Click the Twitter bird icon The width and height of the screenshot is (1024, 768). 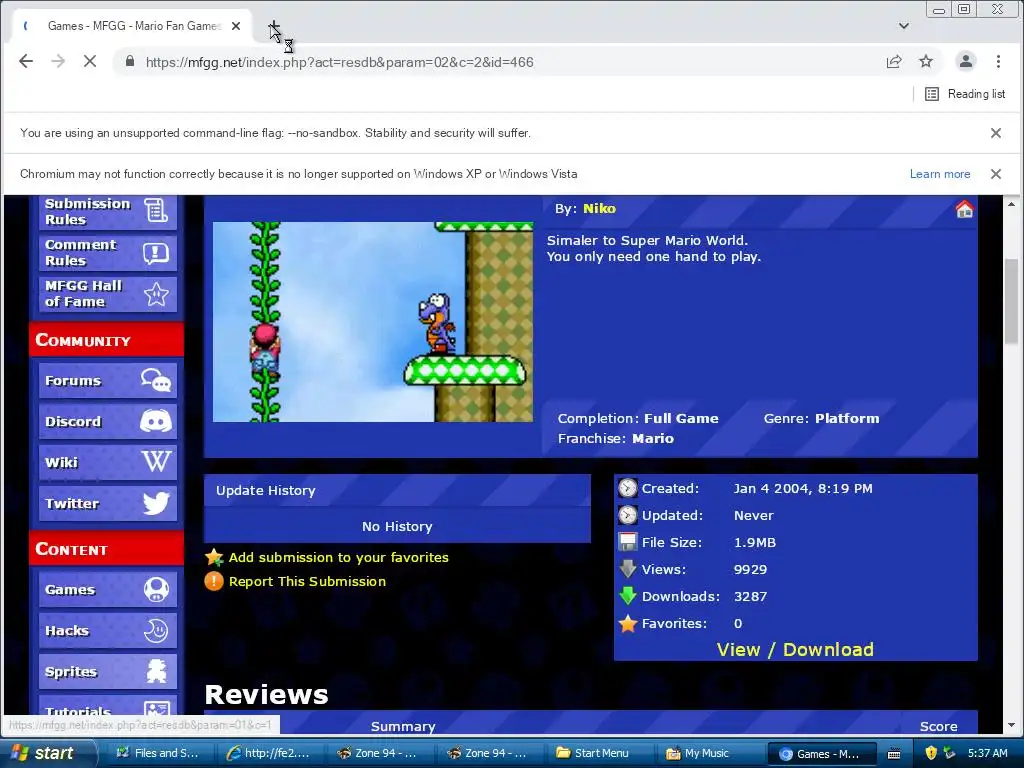tap(156, 504)
